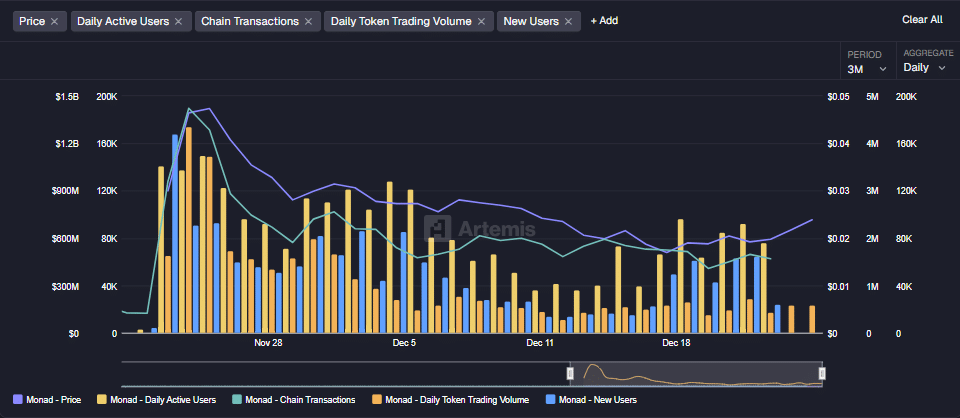960x418 pixels.
Task: Click the mini timeline navigator preview
Action: (x=695, y=374)
